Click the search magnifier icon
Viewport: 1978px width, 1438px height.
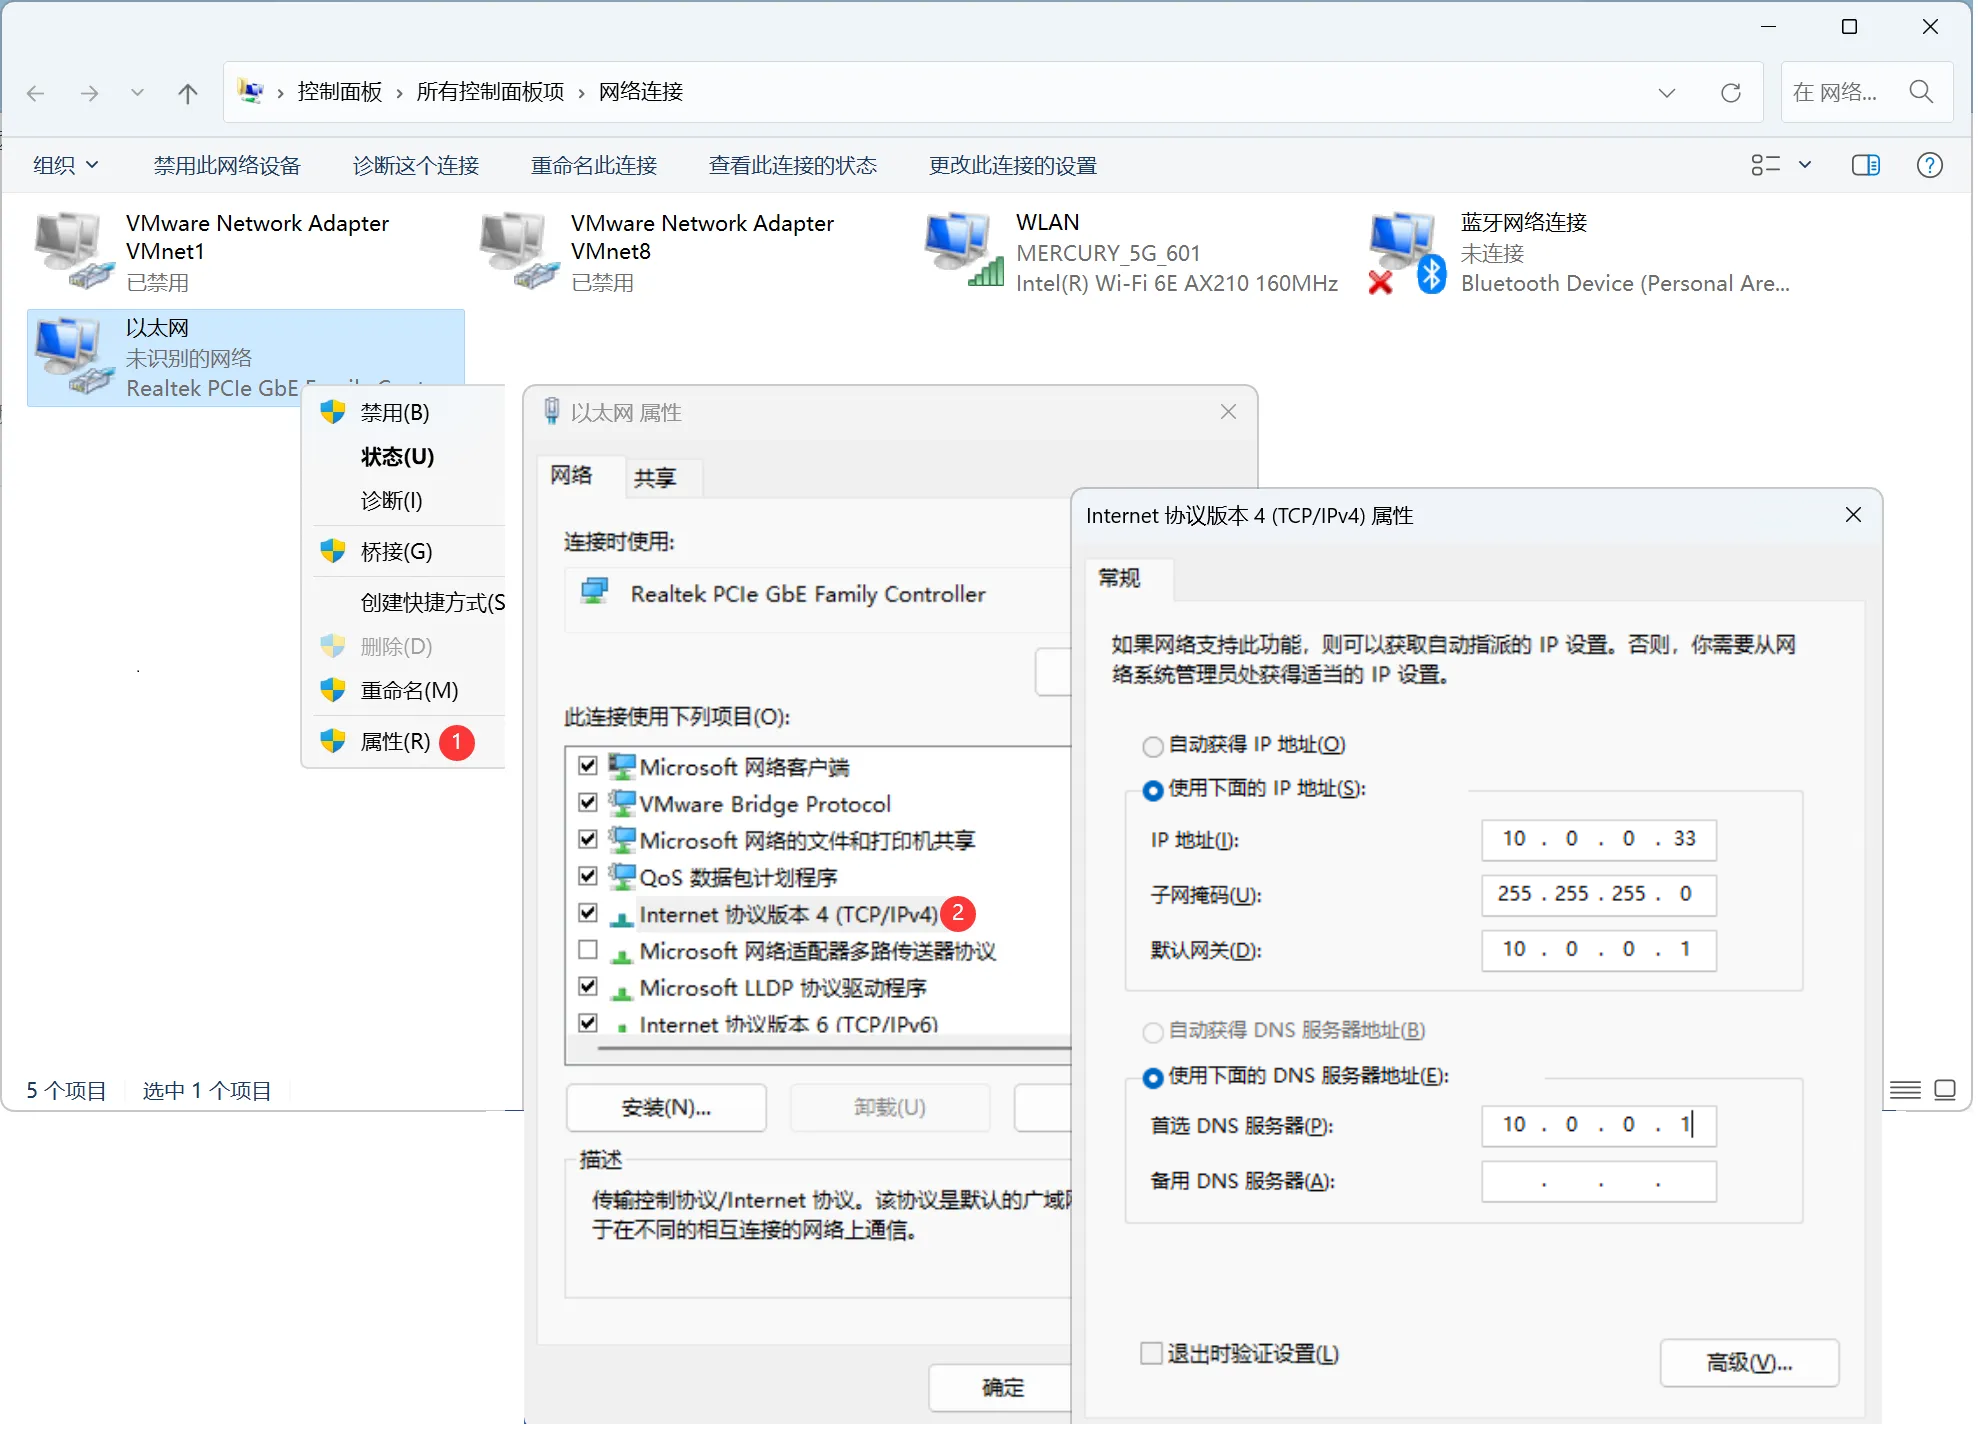[1920, 92]
